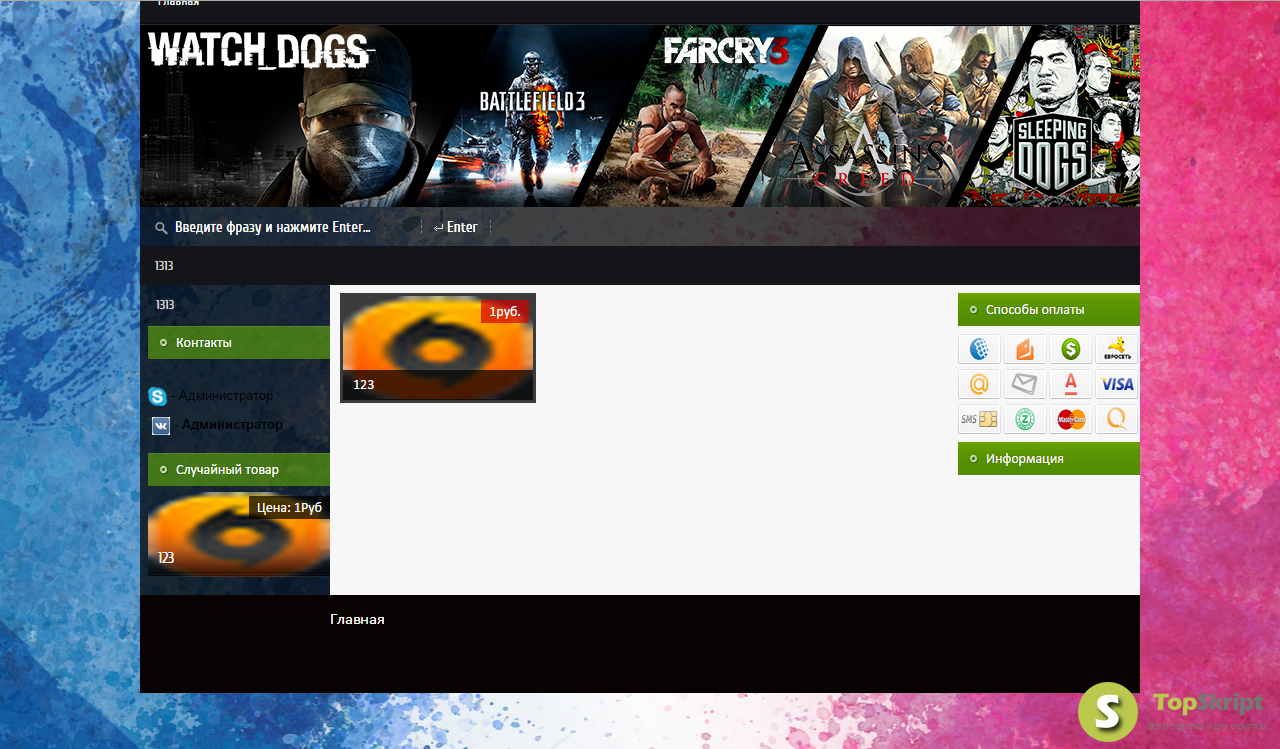Open the VK contact icon
1280x749 pixels.
(x=161, y=426)
